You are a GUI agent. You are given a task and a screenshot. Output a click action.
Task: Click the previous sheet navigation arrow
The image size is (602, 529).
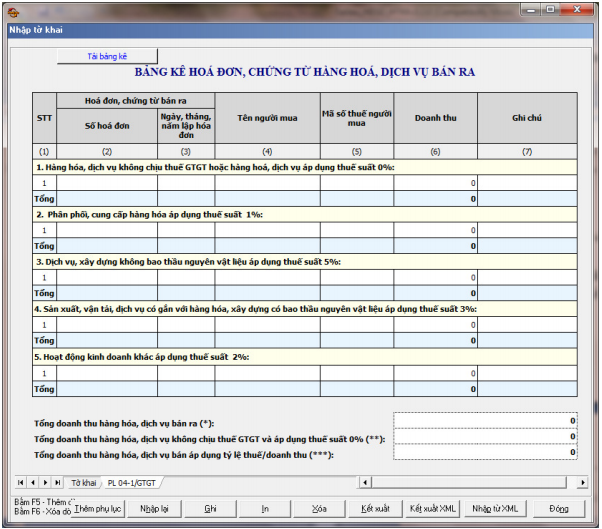tap(32, 482)
